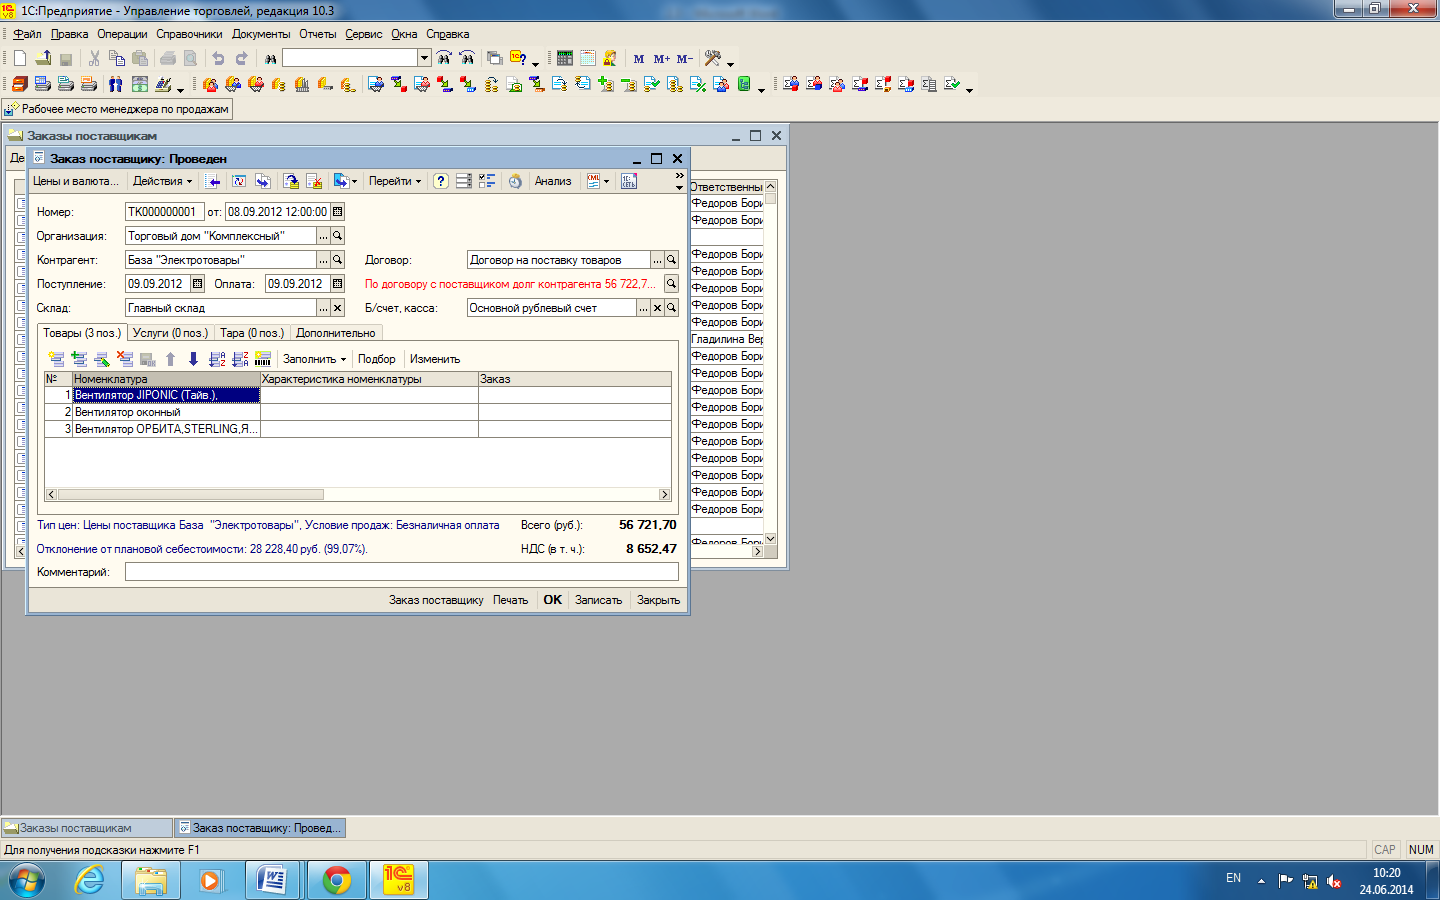Open Склад selection with ellipsis button
The width and height of the screenshot is (1440, 900).
323,308
